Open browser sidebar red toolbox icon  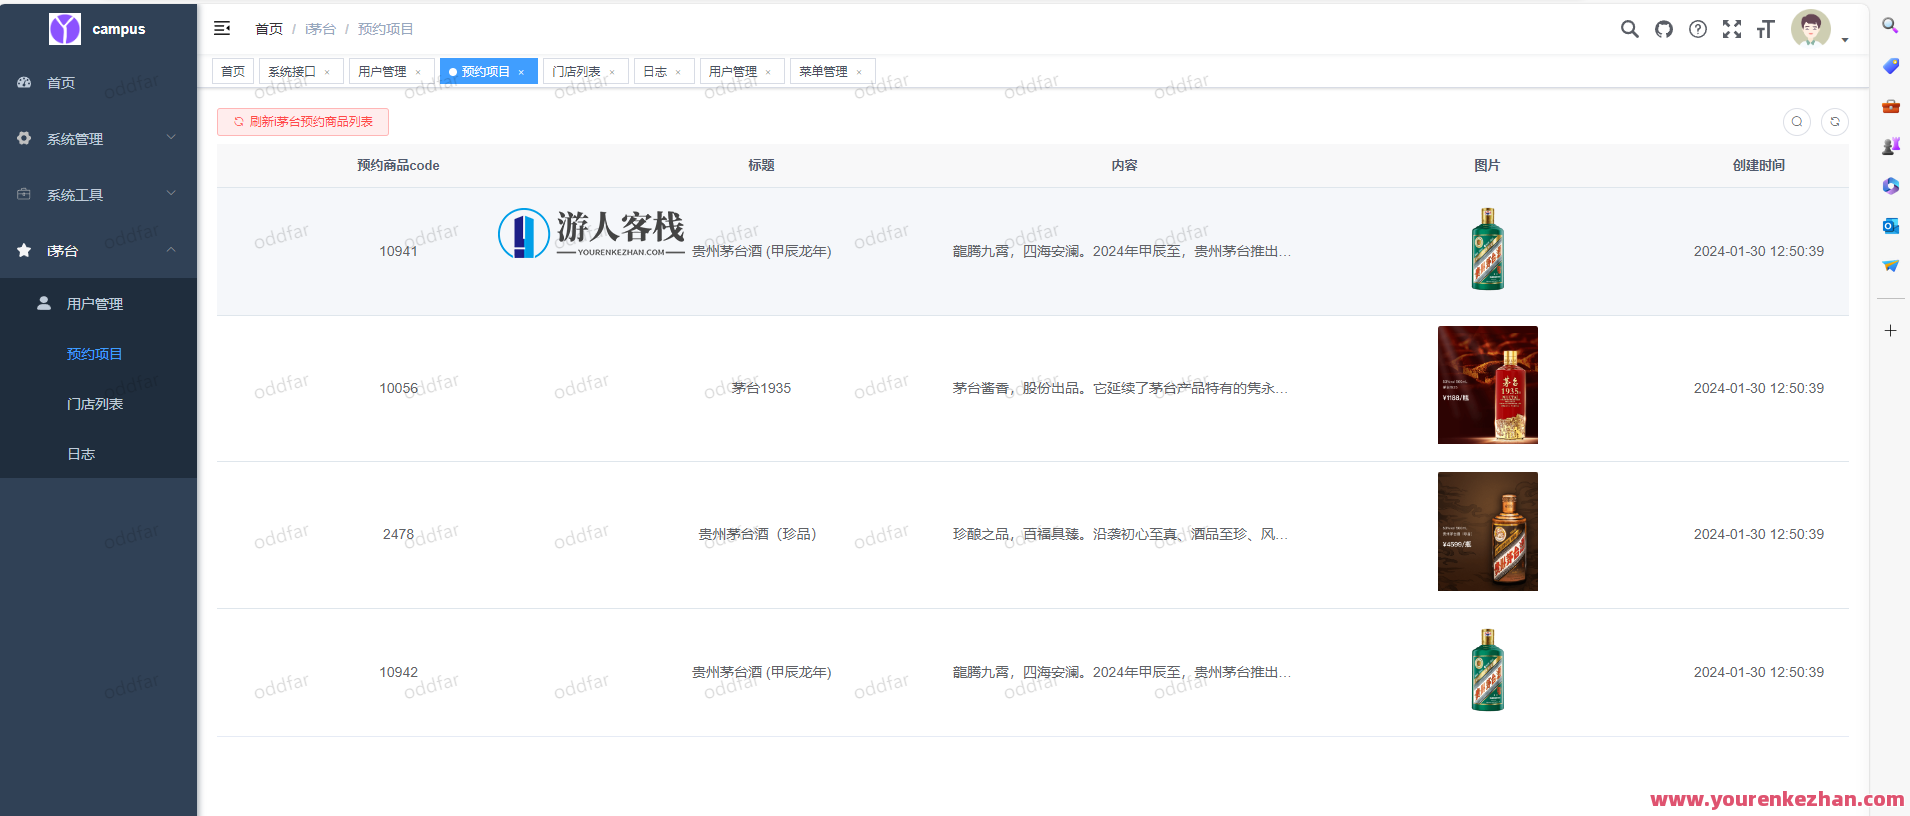tap(1890, 106)
